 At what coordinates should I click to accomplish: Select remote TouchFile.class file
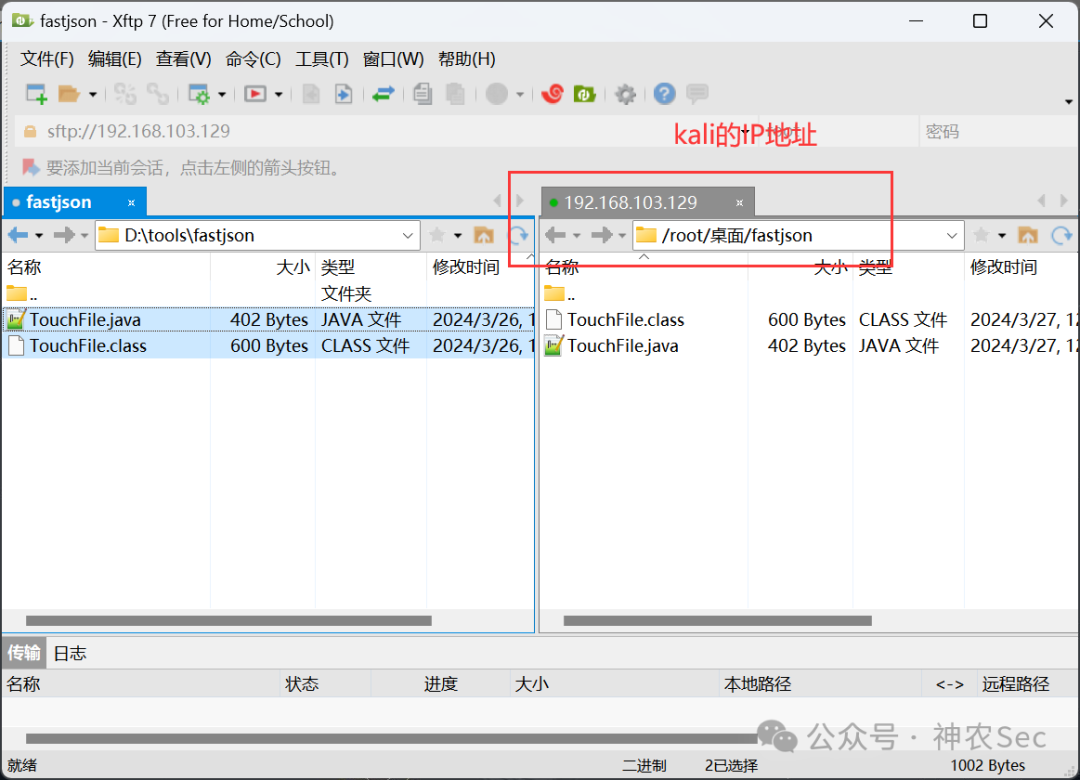click(809, 320)
